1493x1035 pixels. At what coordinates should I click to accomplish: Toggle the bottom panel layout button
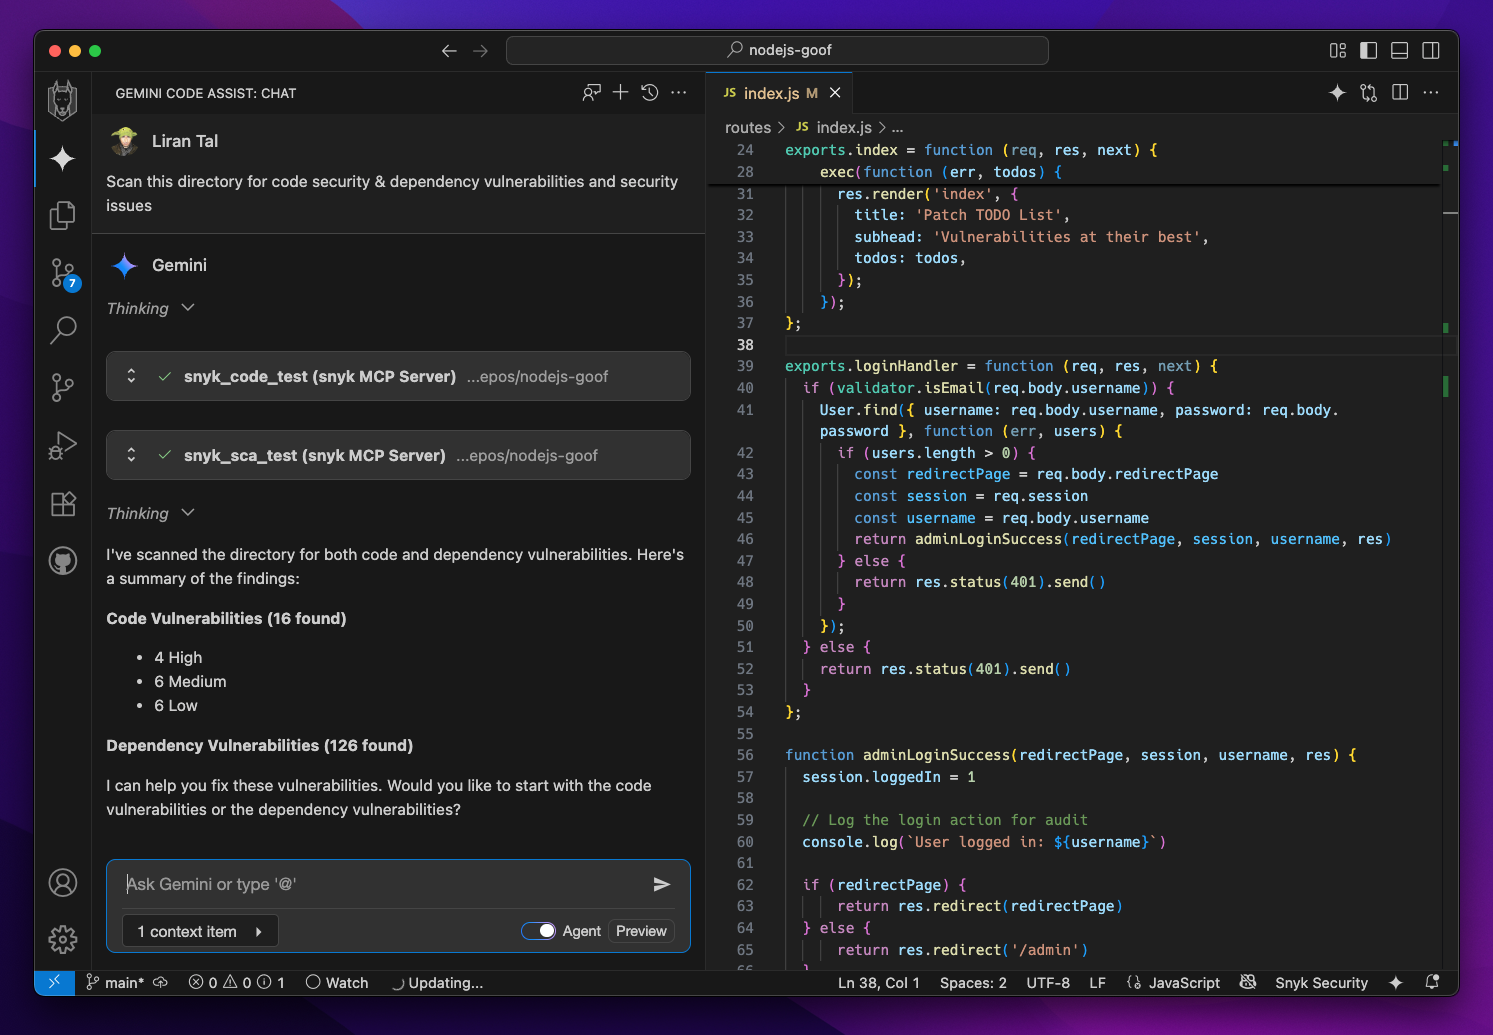point(1400,51)
